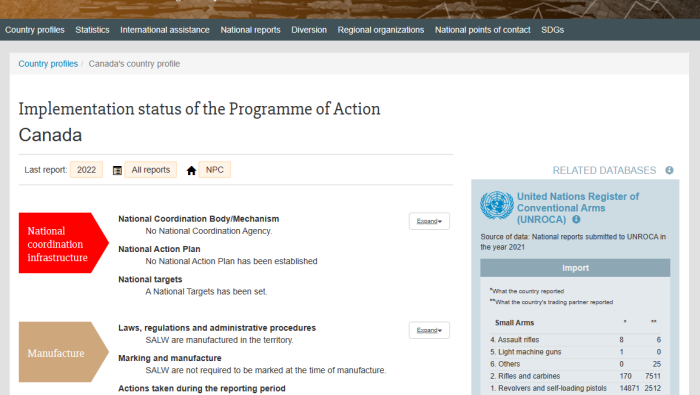Open Regional organizations navigation item

click(x=381, y=30)
